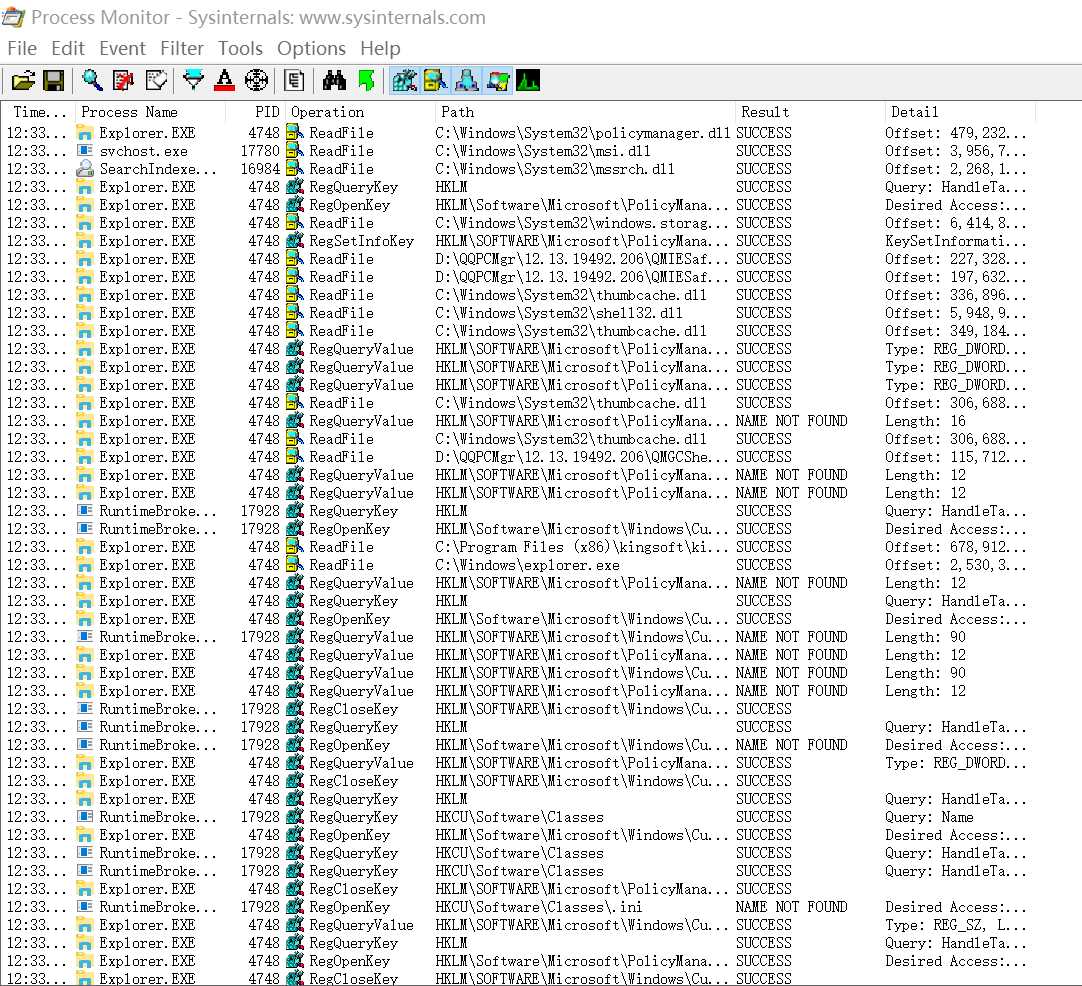Select path C:\Windows\explorer.exe
Image resolution: width=1082 pixels, height=986 pixels.
click(527, 565)
